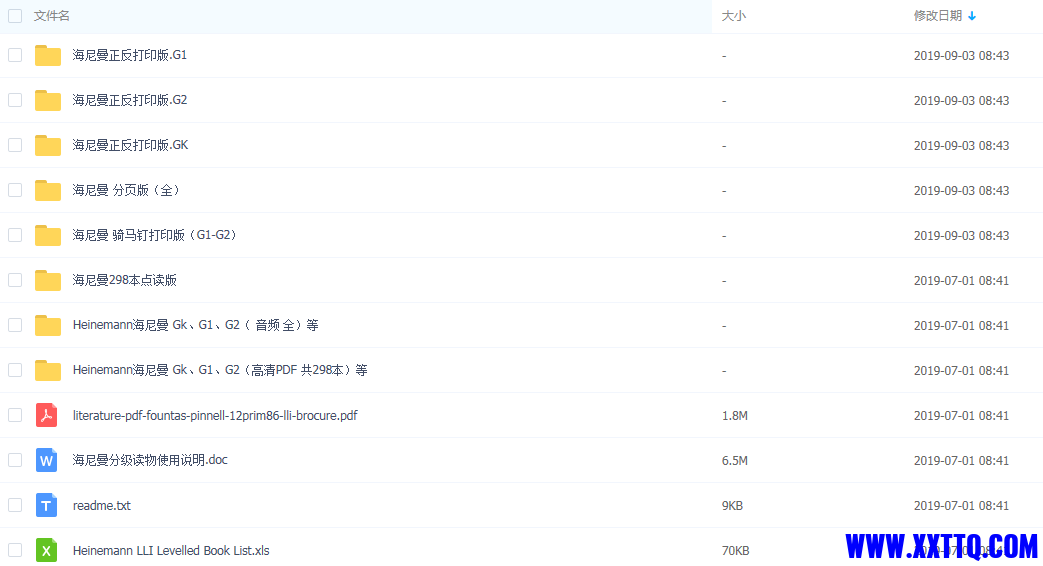Viewport: 1043px width, 566px height.
Task: Check the box for 海尼曼298本点读版
Action: point(15,280)
